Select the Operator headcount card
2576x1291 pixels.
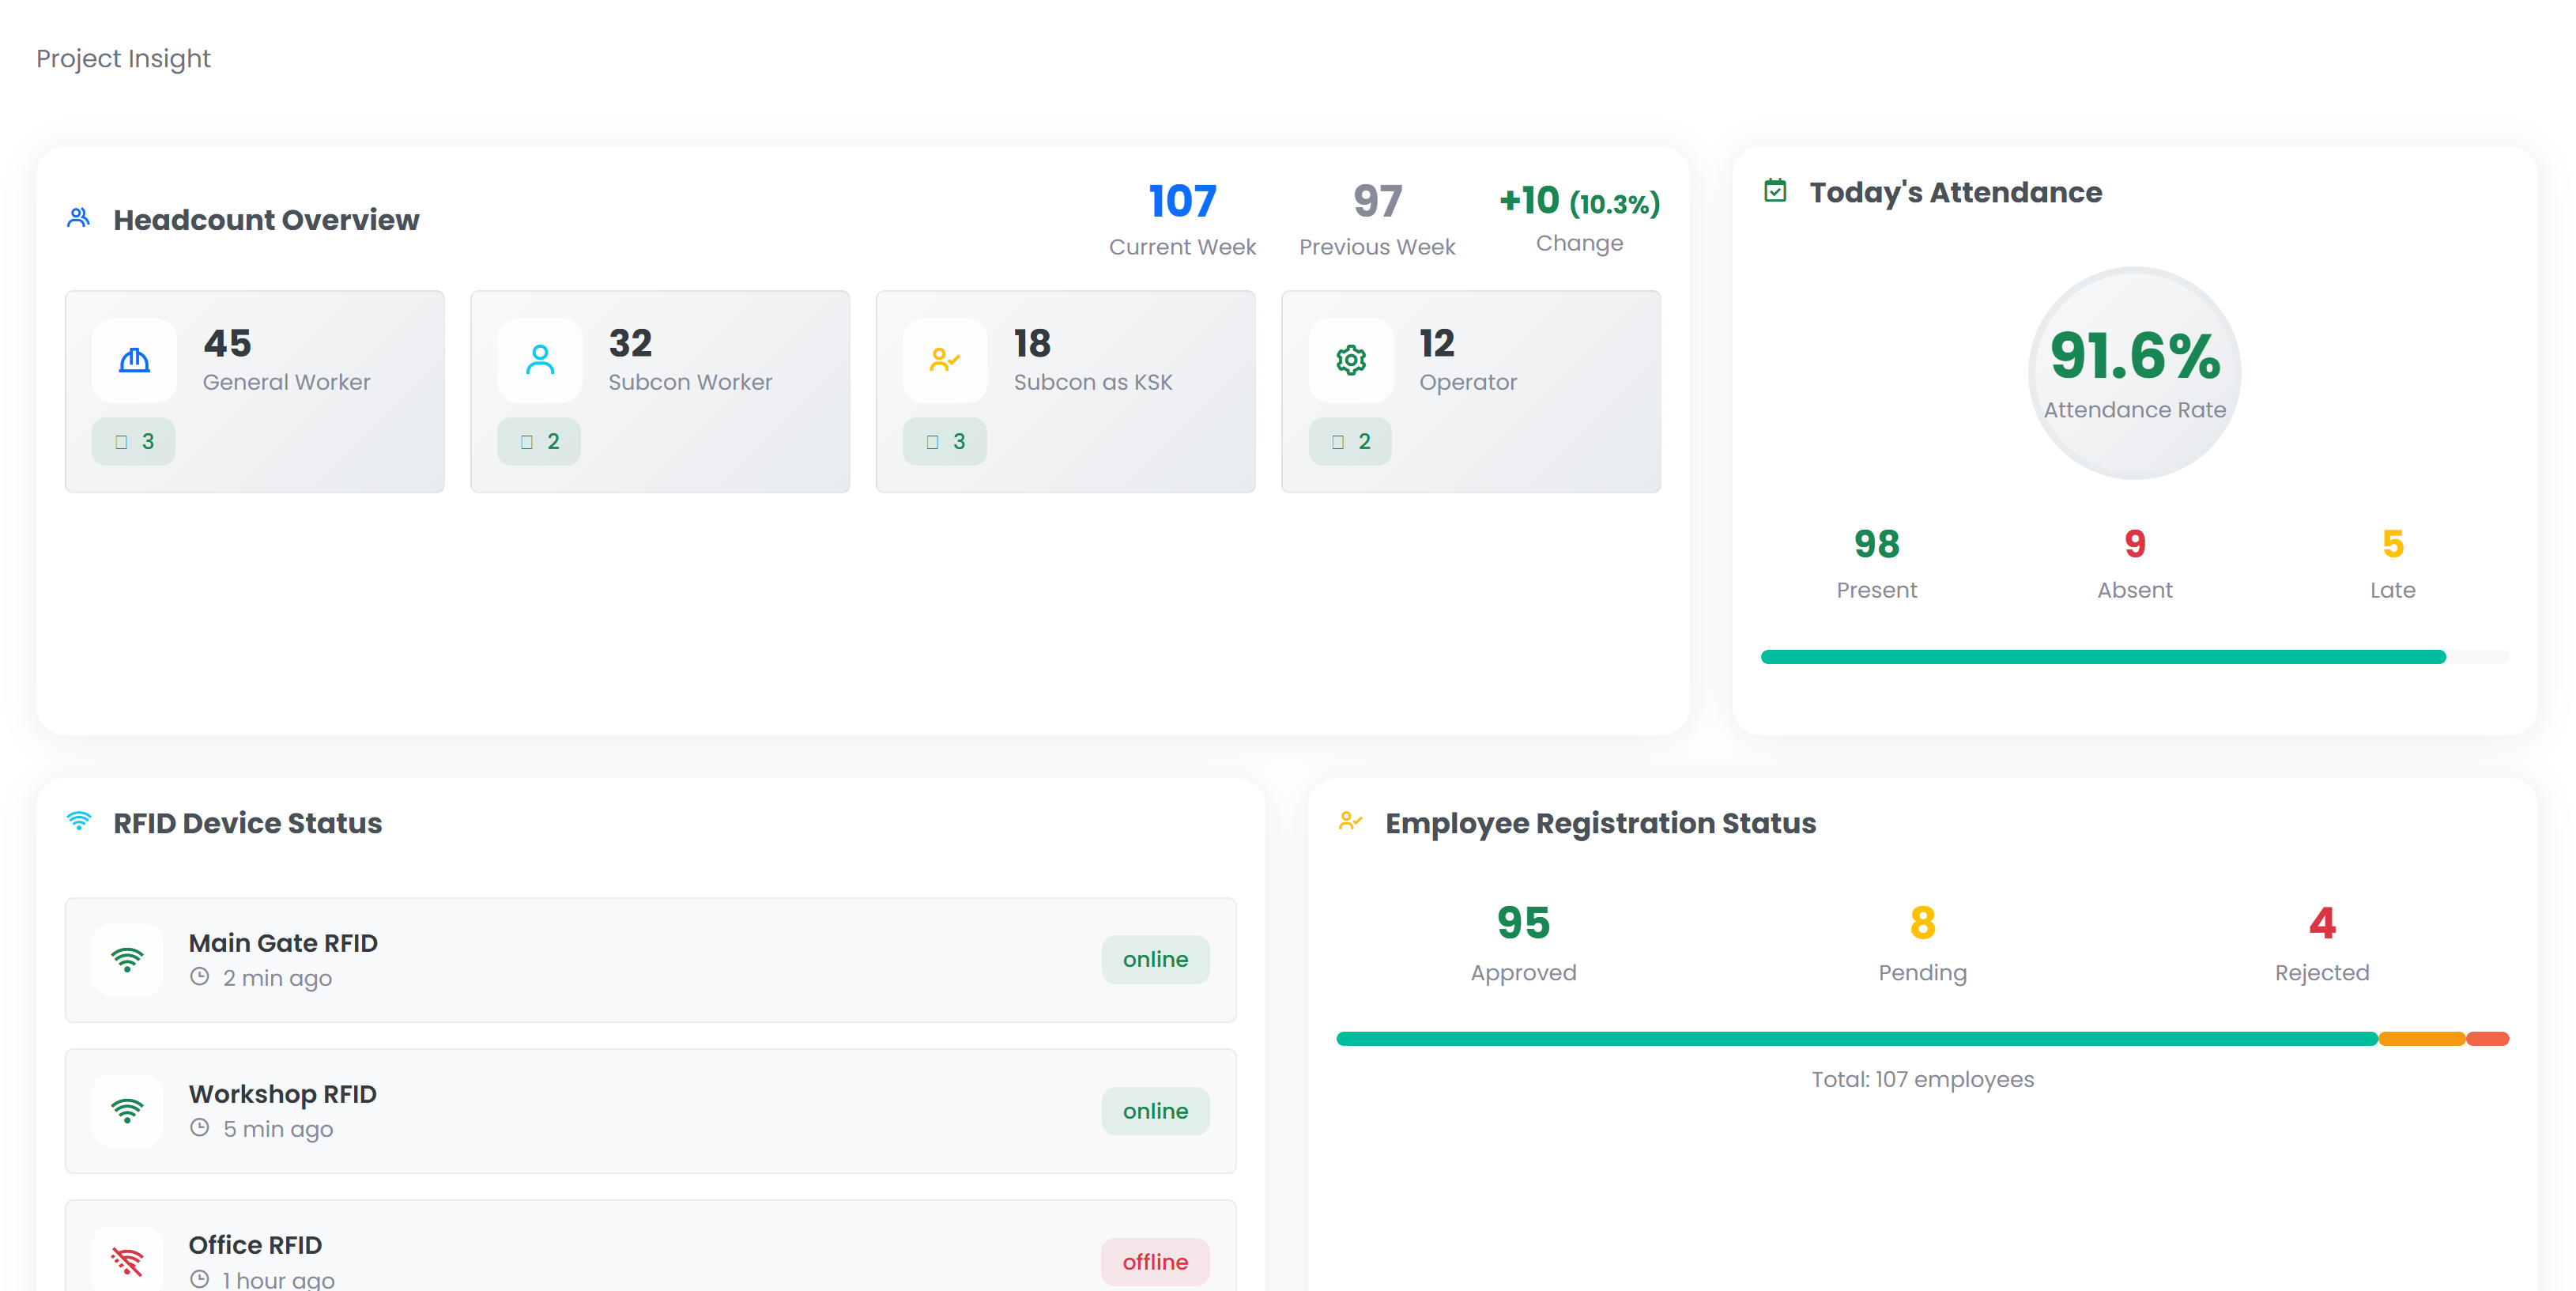(x=1471, y=391)
